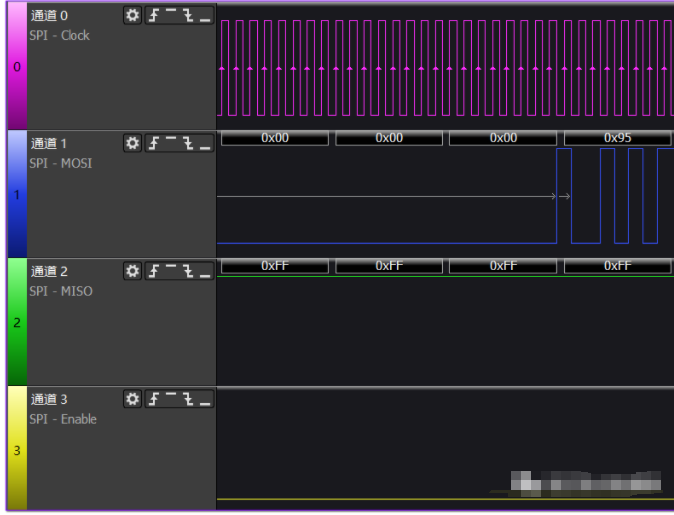Select the second 0x00 MOSI decoded byte
674x515 pixels.
[389, 138]
